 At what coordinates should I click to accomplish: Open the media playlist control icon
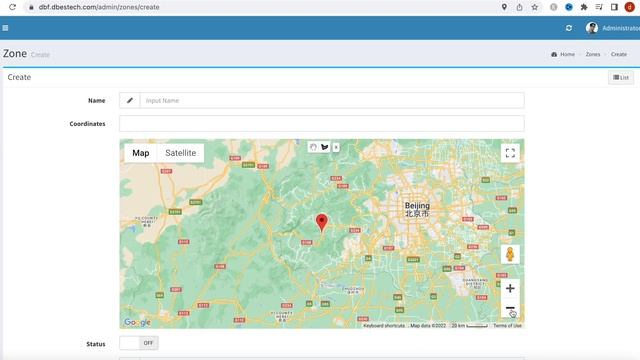(x=599, y=7)
